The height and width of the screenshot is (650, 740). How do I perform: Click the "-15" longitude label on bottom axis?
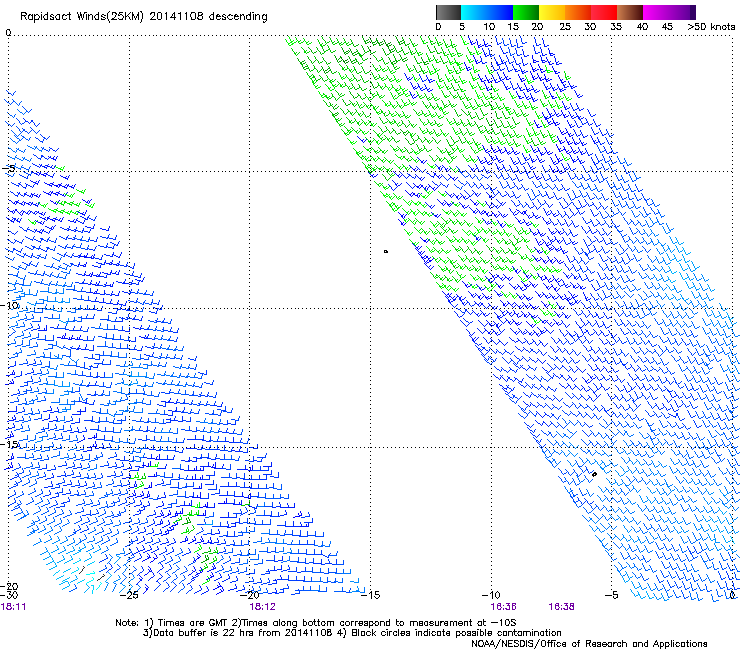pyautogui.click(x=370, y=595)
